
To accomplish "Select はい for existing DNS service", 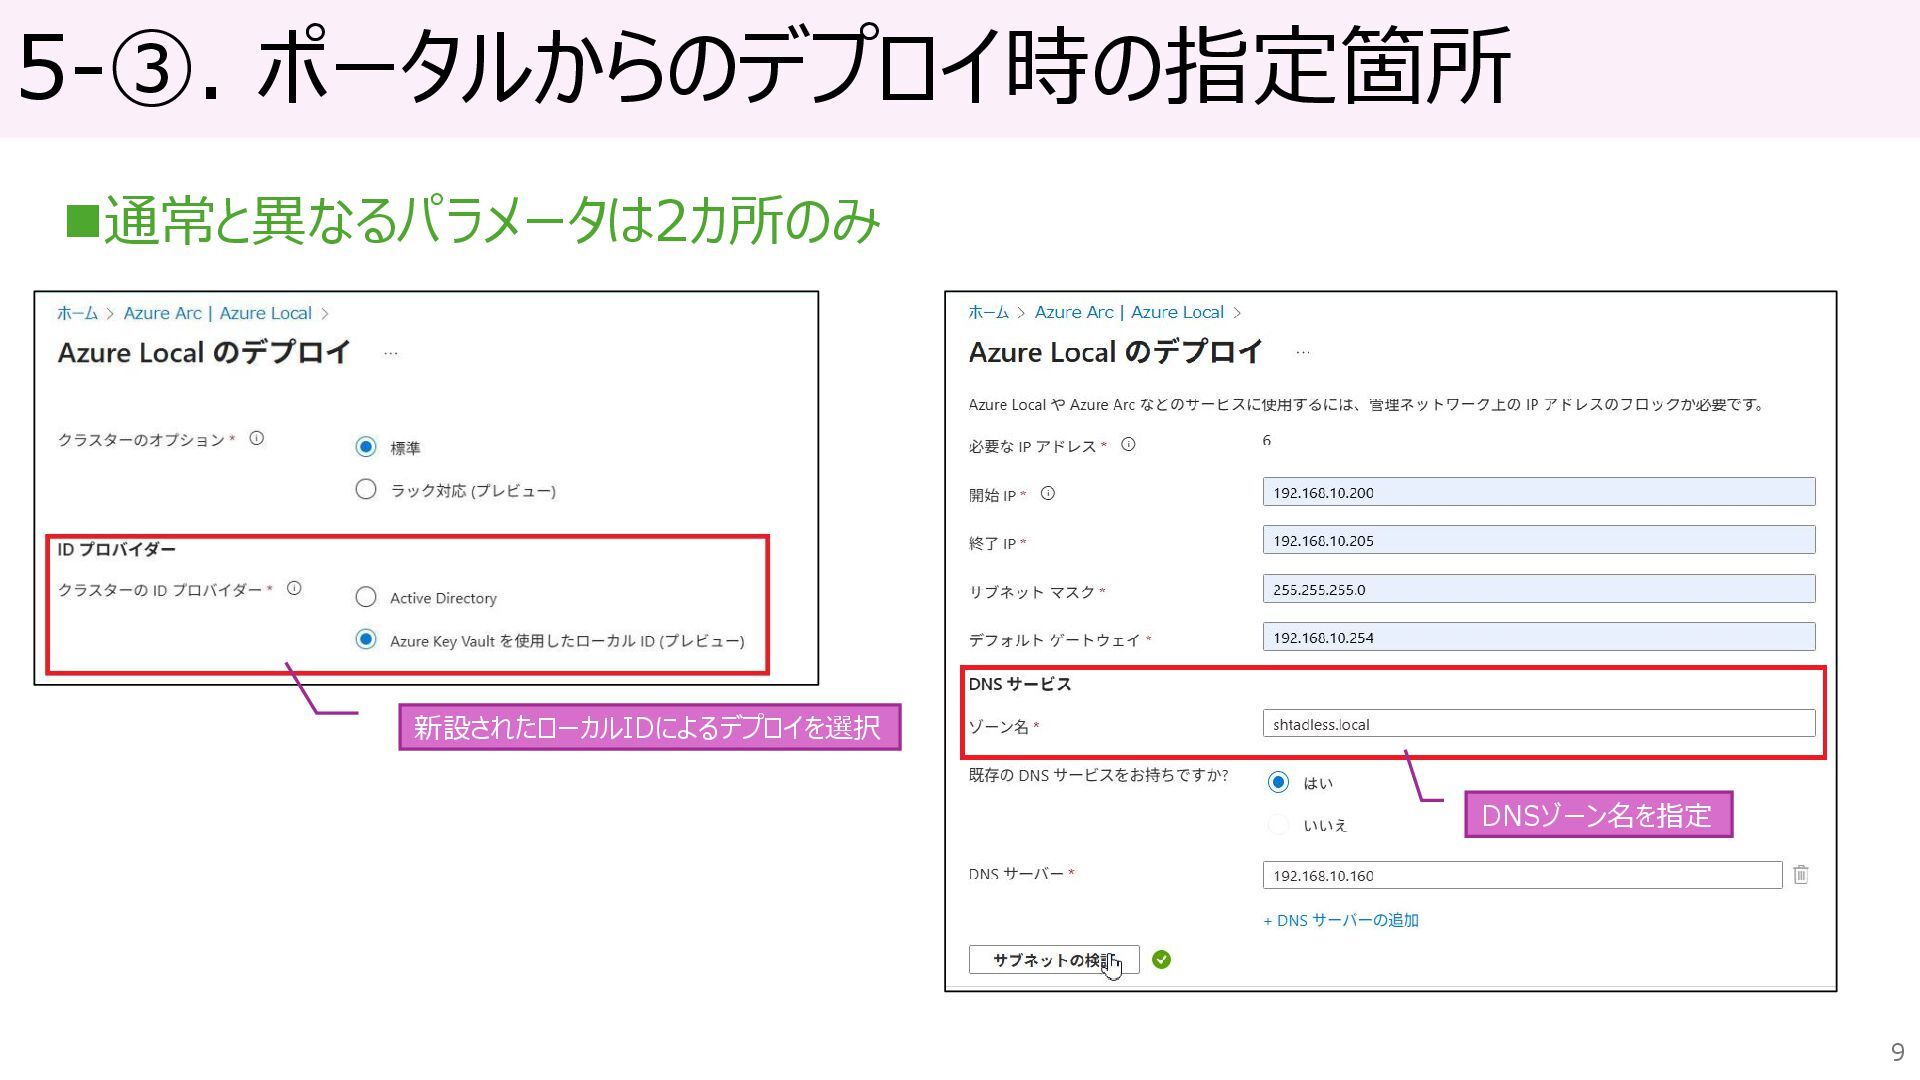I will pos(1278,782).
